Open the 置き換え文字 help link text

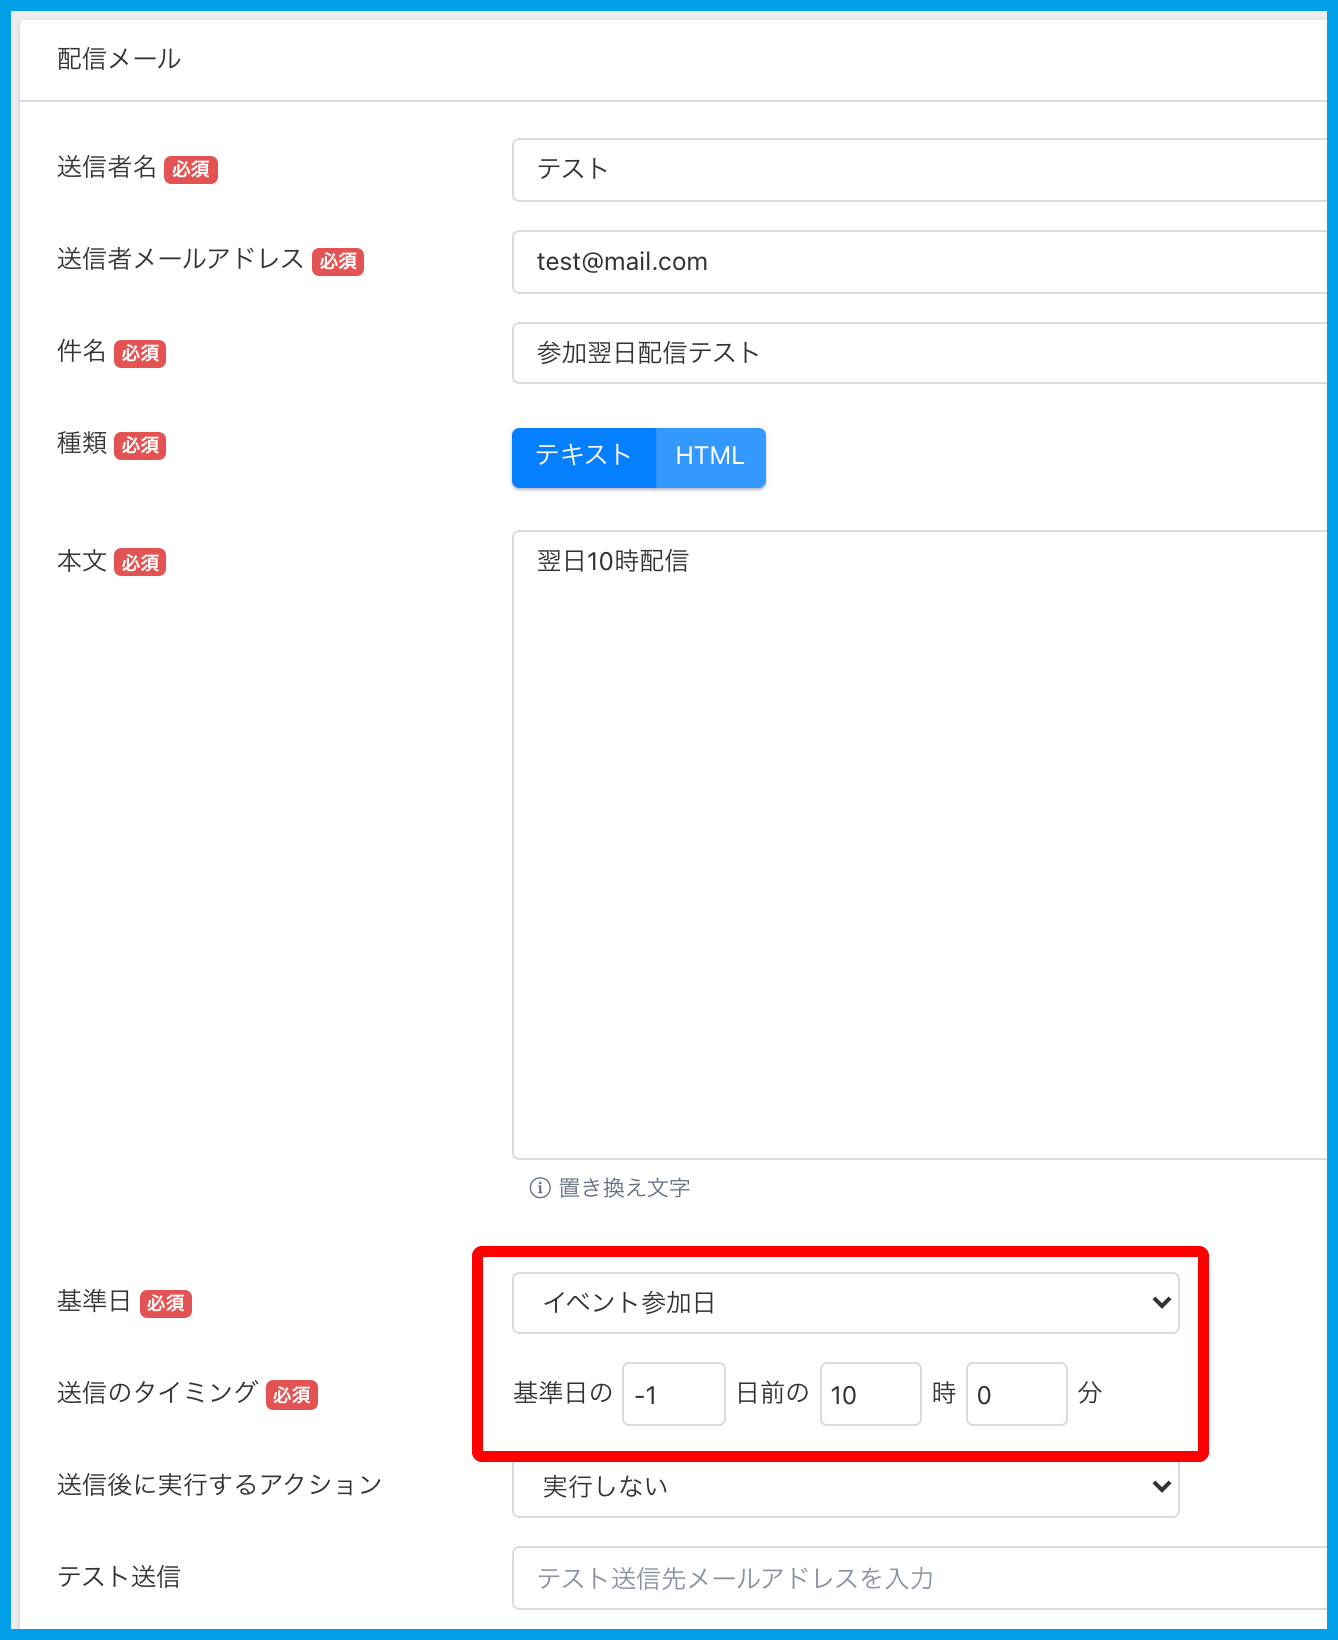pyautogui.click(x=624, y=1188)
